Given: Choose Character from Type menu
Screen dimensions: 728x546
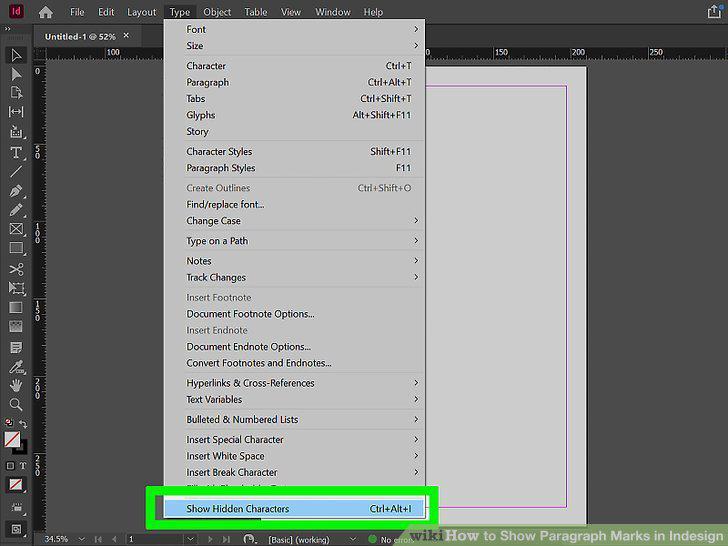Looking at the screenshot, I should (x=294, y=65).
